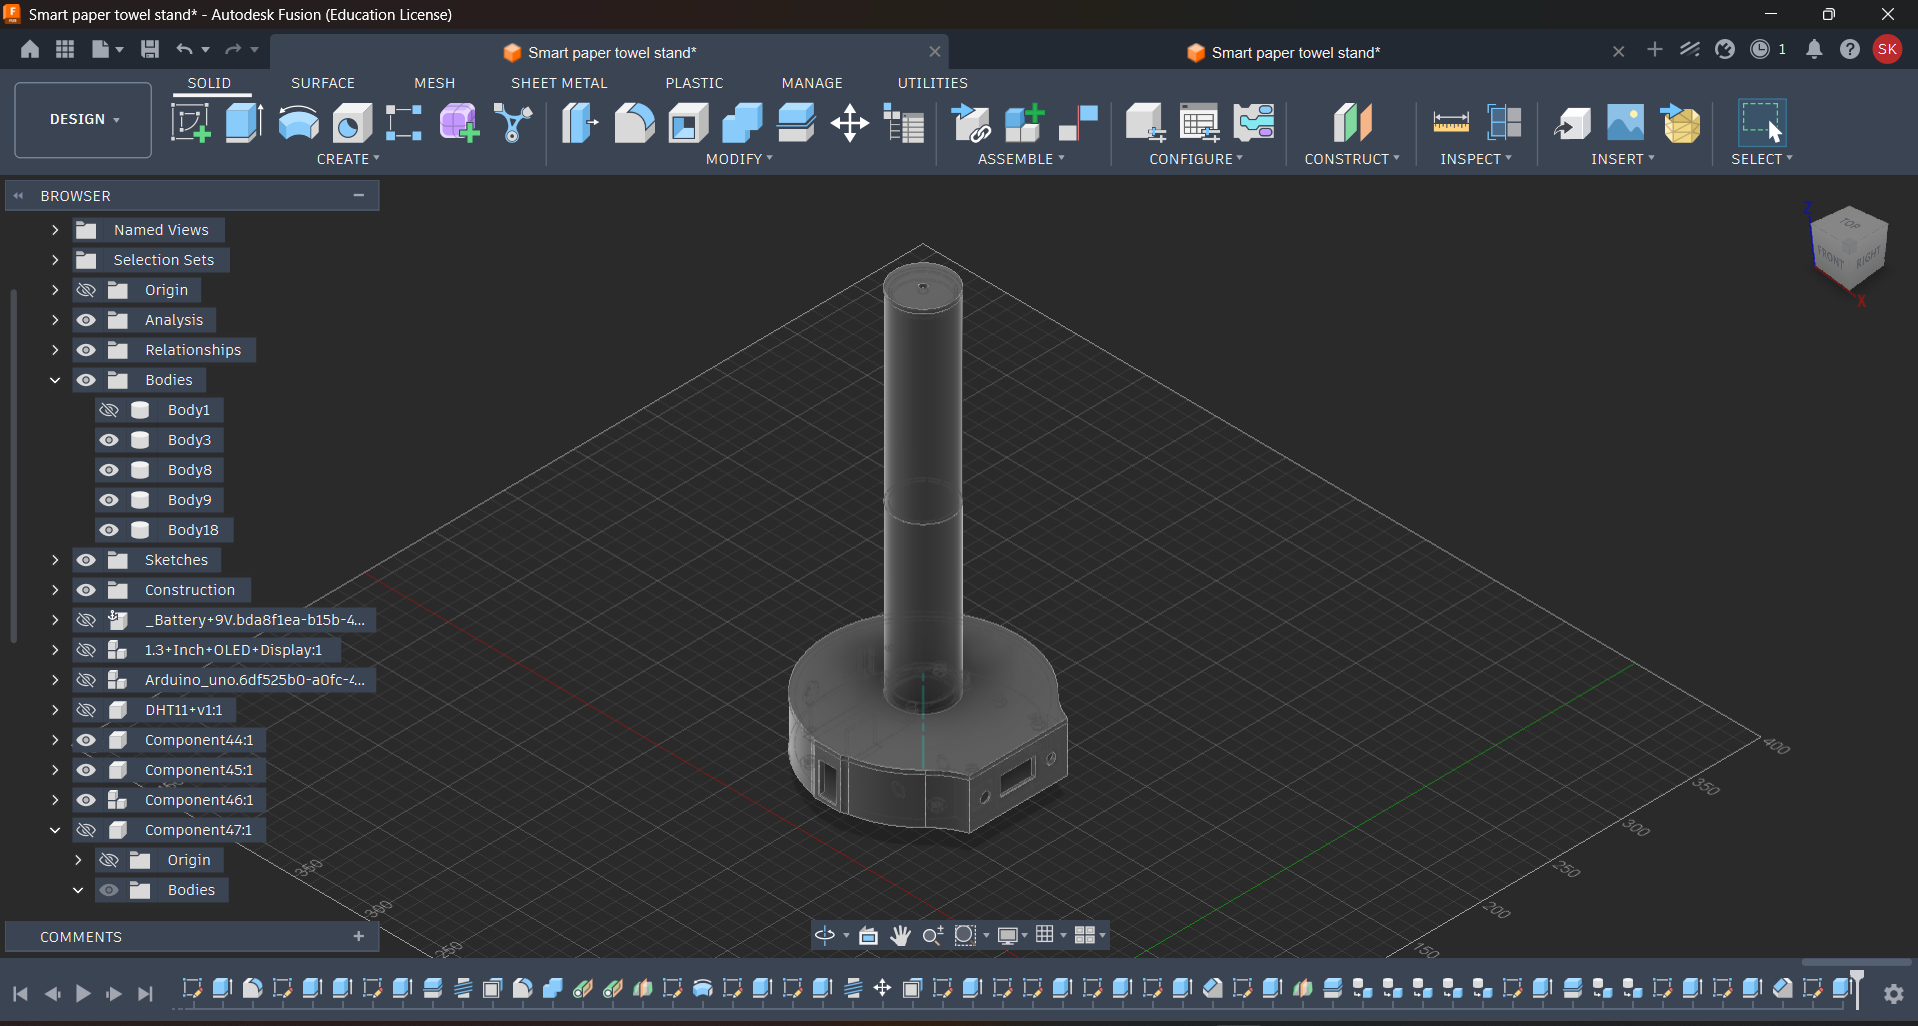Select the Offset Plane construct tool
Image resolution: width=1918 pixels, height=1026 pixels.
1352,123
